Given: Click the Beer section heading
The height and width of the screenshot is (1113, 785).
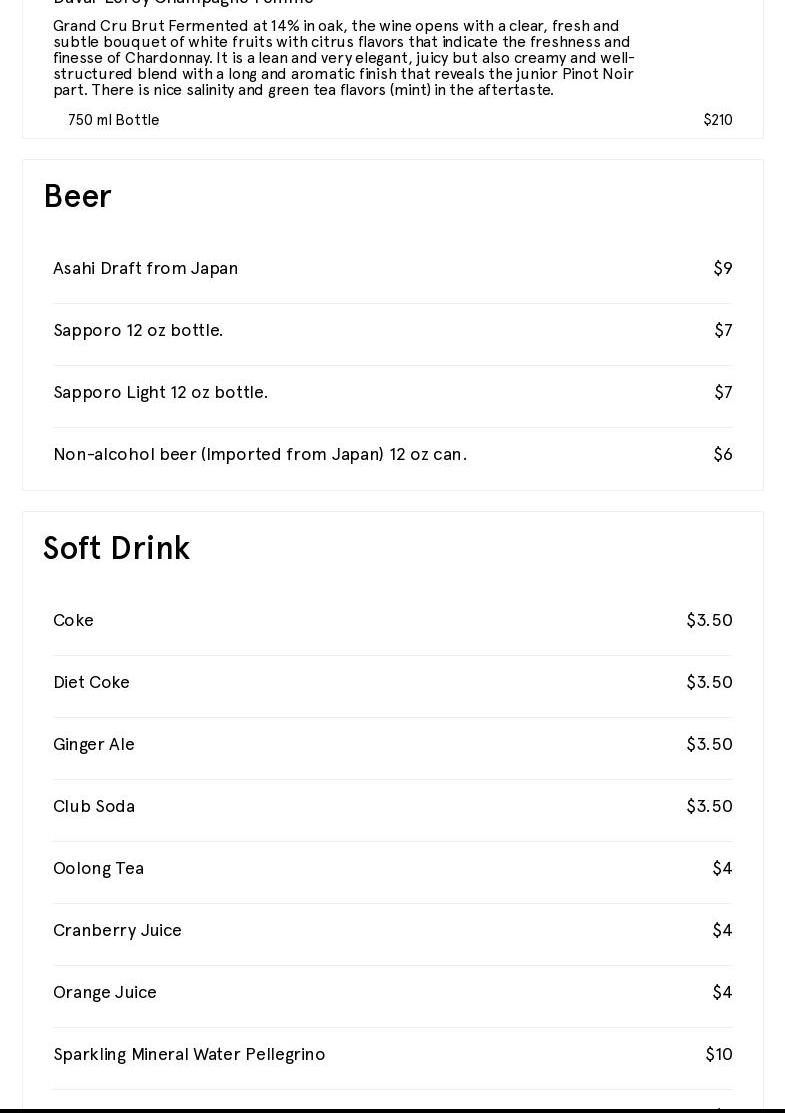Looking at the screenshot, I should pyautogui.click(x=77, y=196).
